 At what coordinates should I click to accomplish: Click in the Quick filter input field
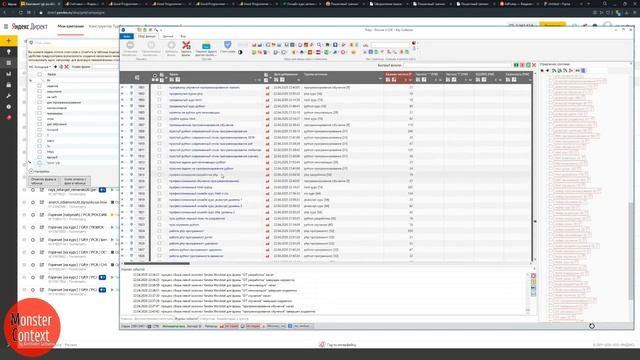458,65
